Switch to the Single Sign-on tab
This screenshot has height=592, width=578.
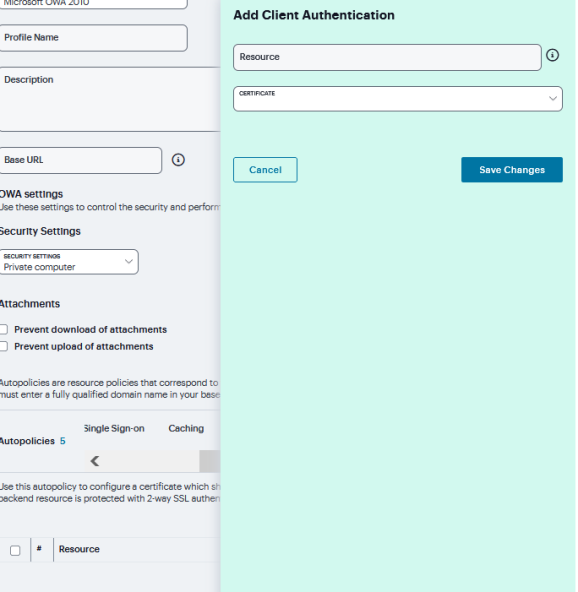[x=114, y=429]
